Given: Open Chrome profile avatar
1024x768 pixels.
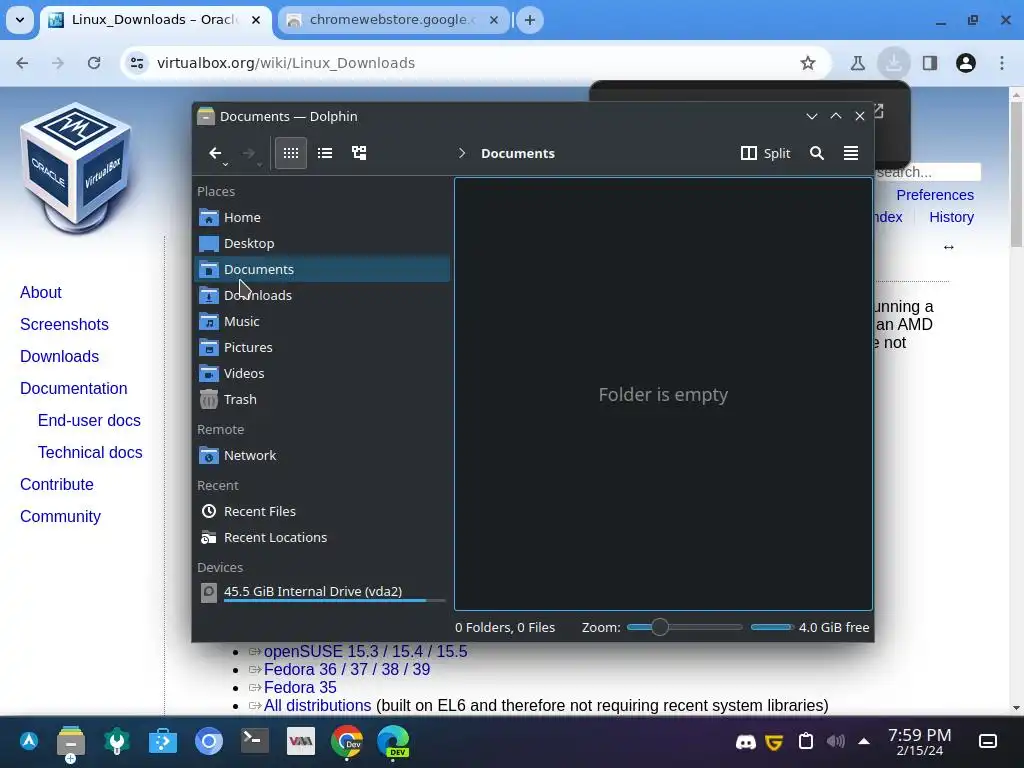Looking at the screenshot, I should click(966, 63).
